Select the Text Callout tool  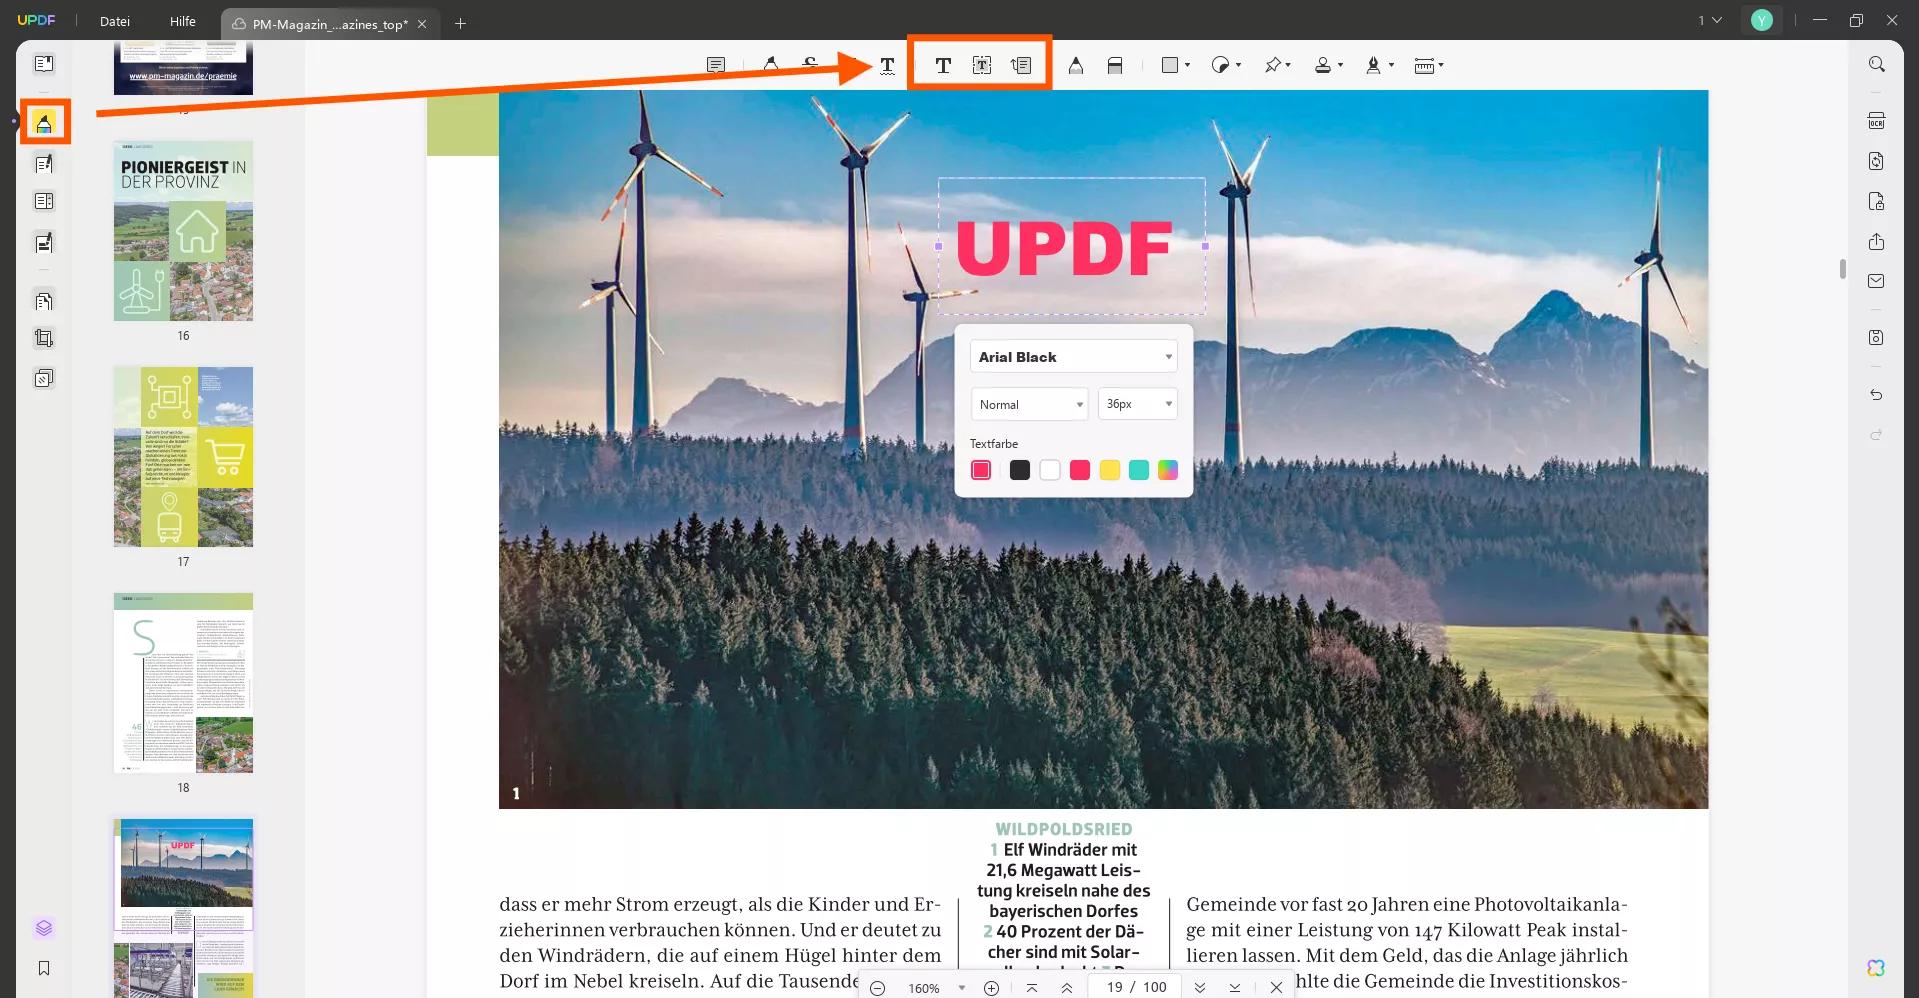click(1021, 65)
